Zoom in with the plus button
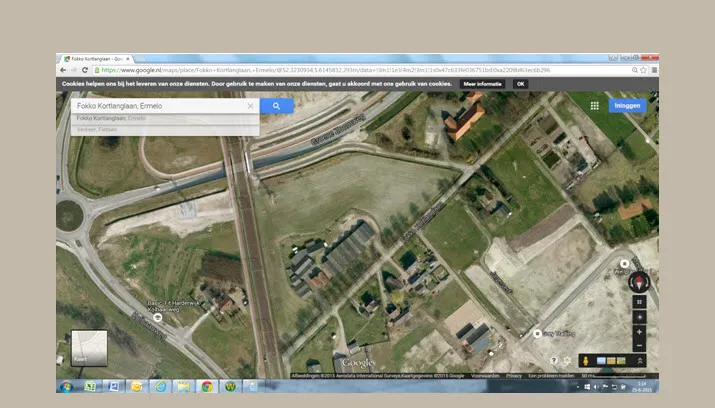This screenshot has height=408, width=715. point(640,331)
